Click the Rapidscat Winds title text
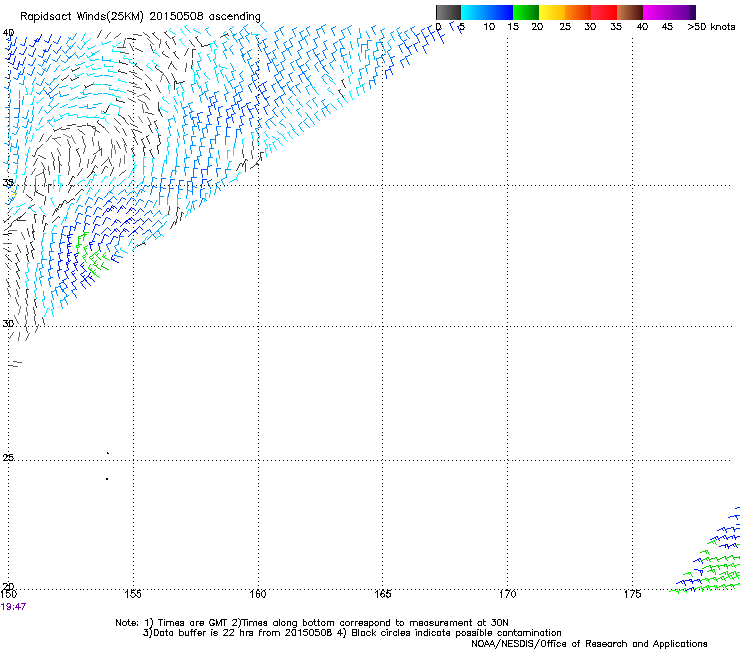 click(140, 16)
